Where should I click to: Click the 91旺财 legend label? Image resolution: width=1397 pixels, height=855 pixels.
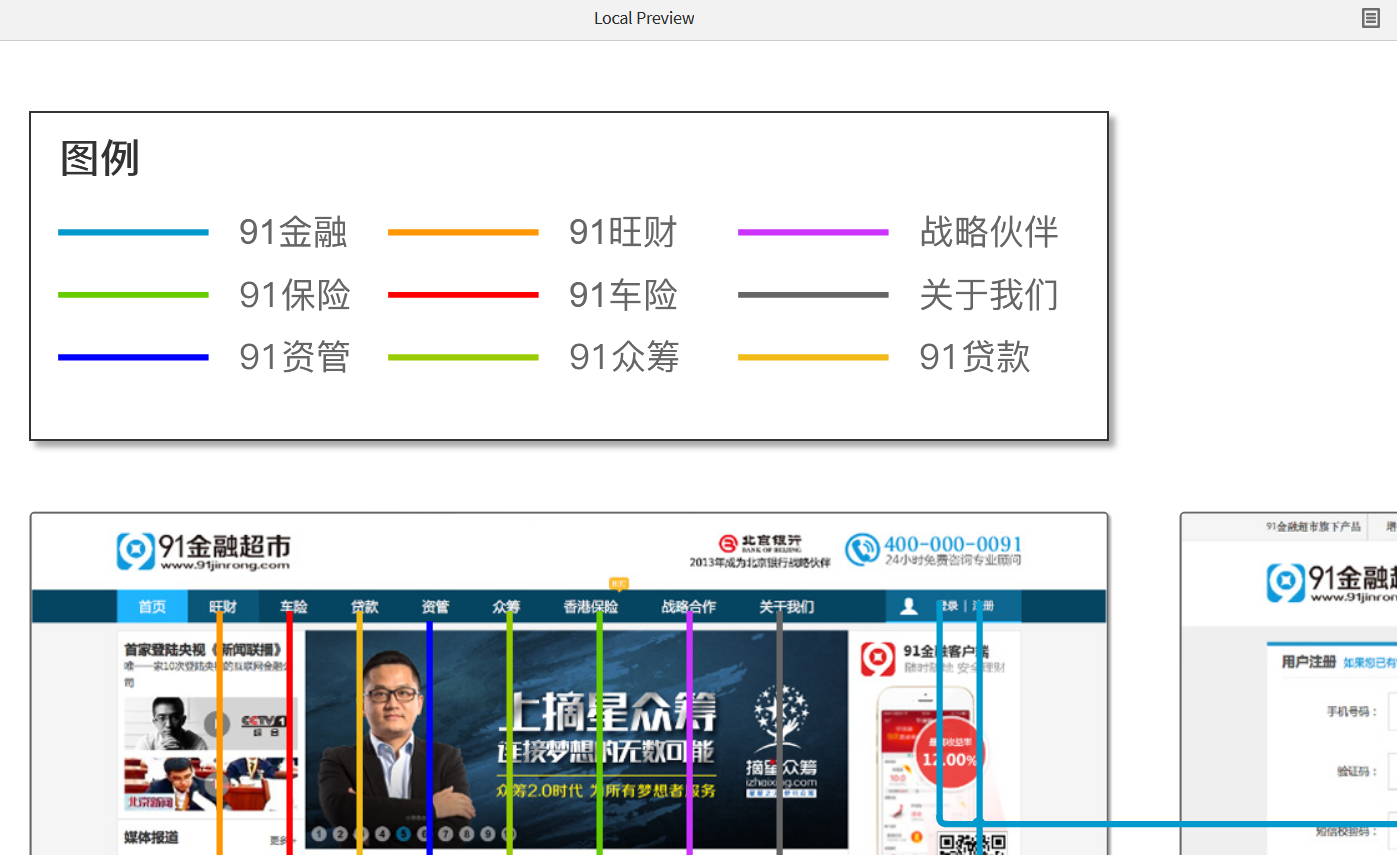[x=624, y=232]
